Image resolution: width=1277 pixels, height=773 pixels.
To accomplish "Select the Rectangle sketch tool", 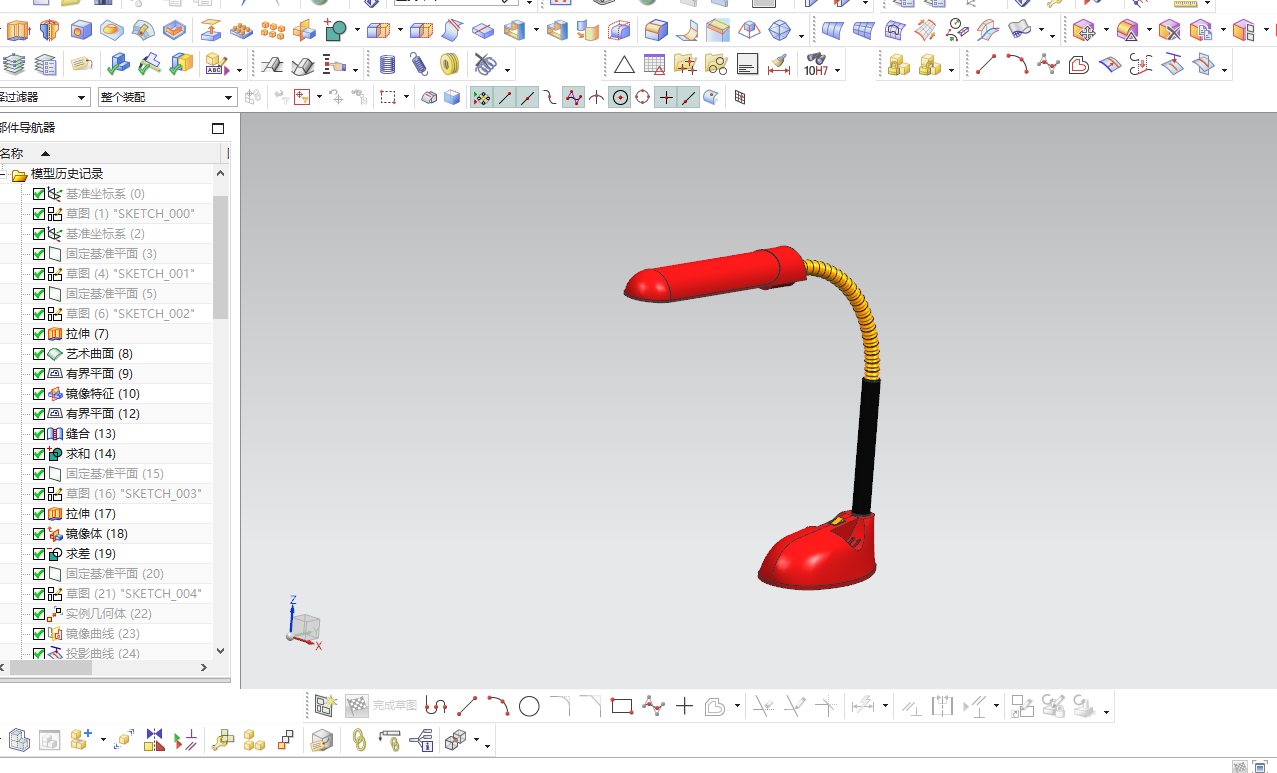I will tap(622, 706).
